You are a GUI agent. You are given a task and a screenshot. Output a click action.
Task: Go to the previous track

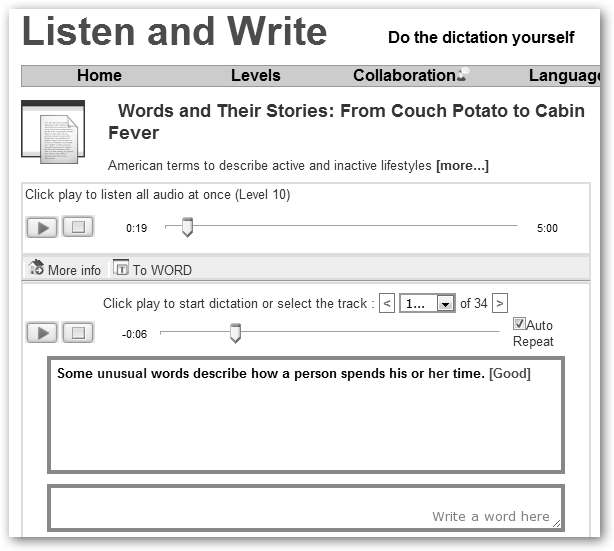point(387,303)
